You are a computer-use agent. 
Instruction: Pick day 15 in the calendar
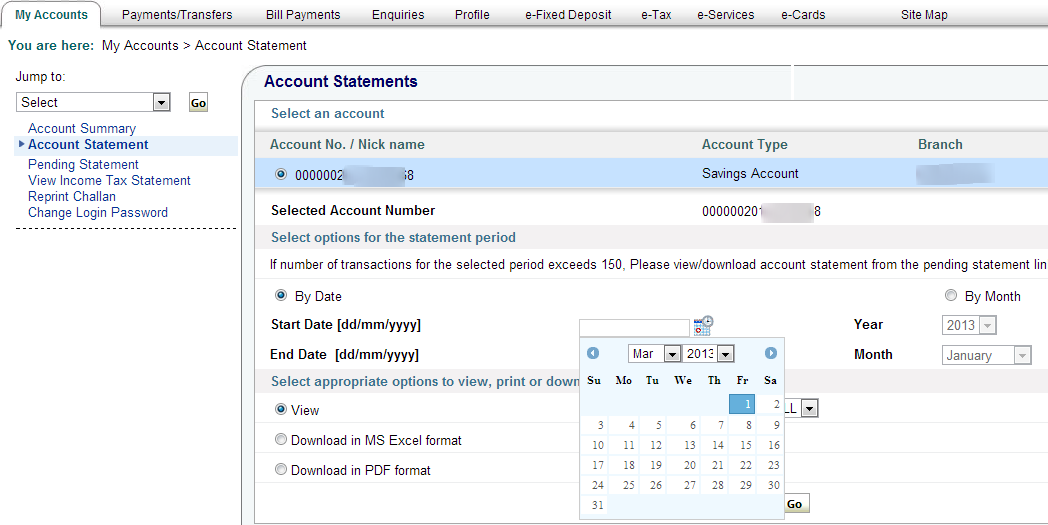(x=742, y=445)
